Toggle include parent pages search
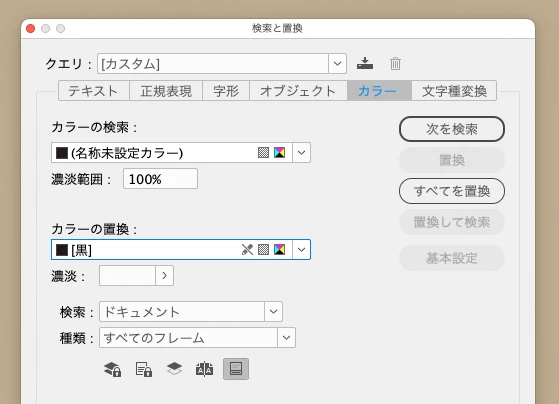Image resolution: width=559 pixels, height=404 pixels. pyautogui.click(x=205, y=369)
